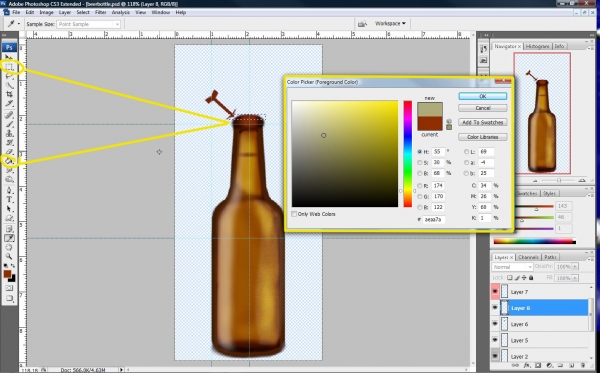The width and height of the screenshot is (600, 373).
Task: Switch to the Paths tab
Action: click(x=550, y=257)
